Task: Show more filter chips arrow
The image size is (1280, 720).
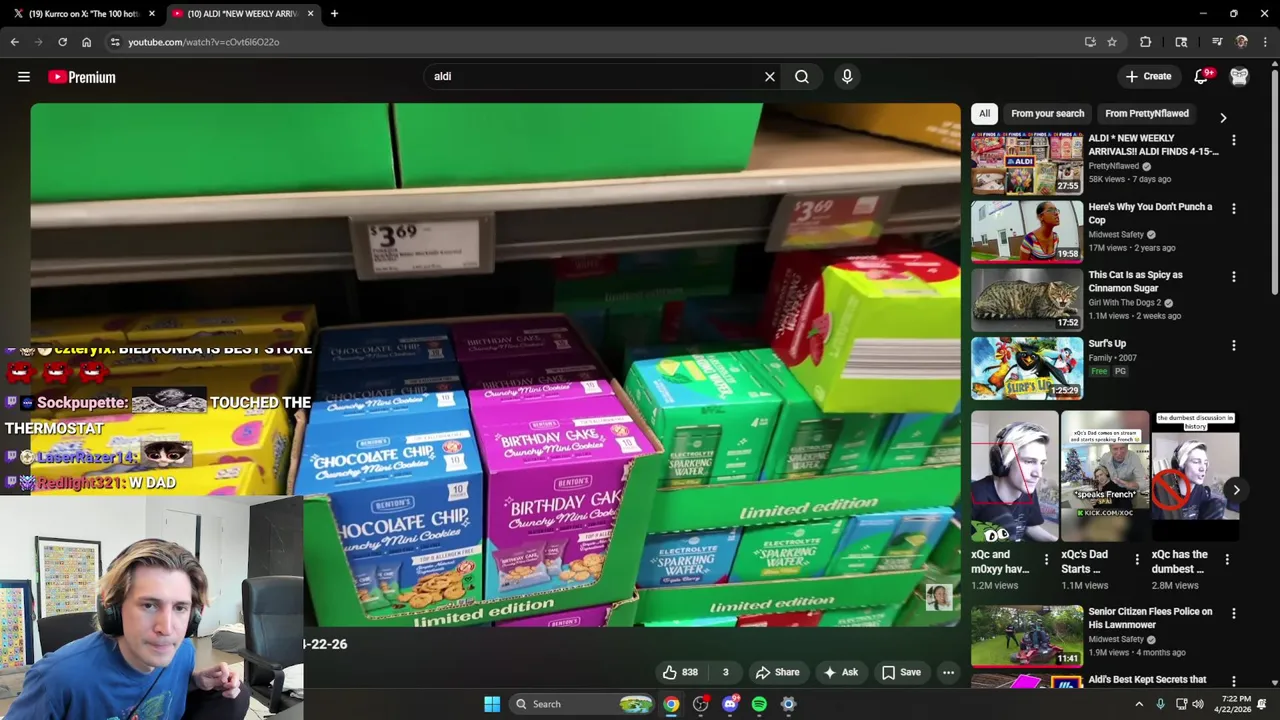Action: [1223, 117]
